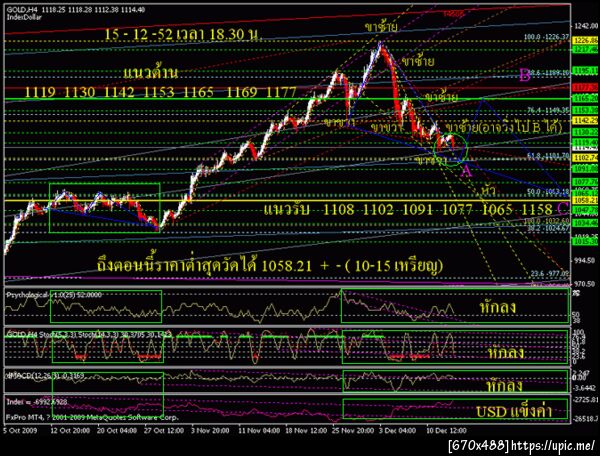Click the '25 Nov 20:00' time axis label

[353, 430]
